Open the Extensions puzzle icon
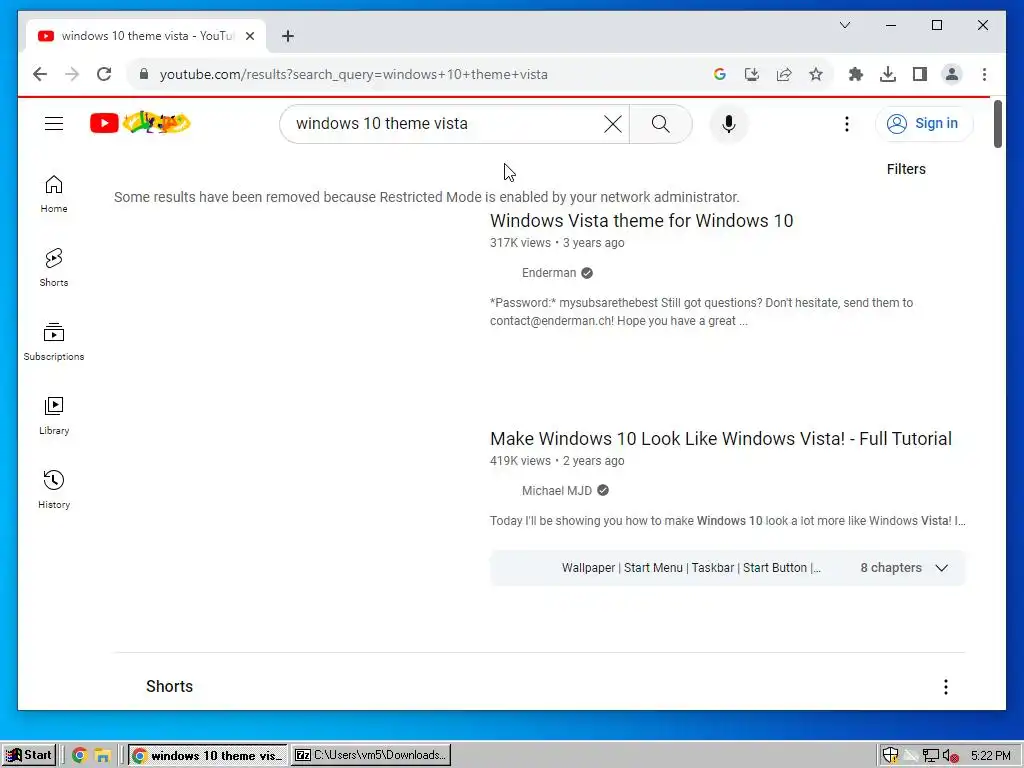The image size is (1024, 768). tap(856, 74)
